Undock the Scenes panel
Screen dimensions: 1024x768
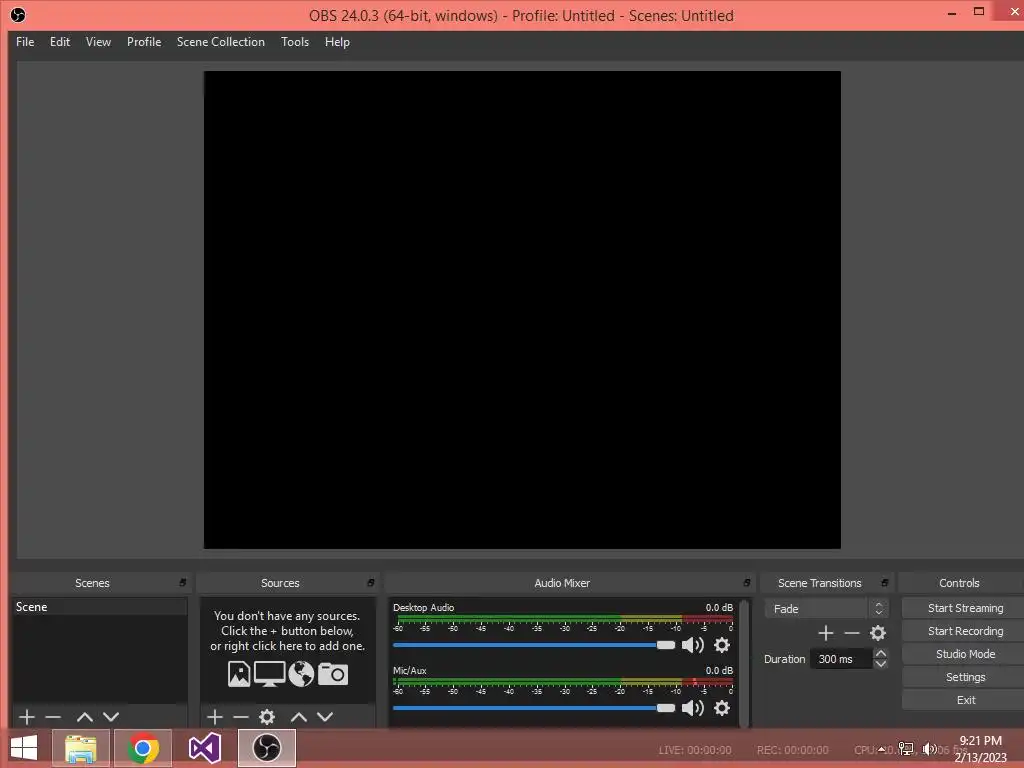coord(183,583)
